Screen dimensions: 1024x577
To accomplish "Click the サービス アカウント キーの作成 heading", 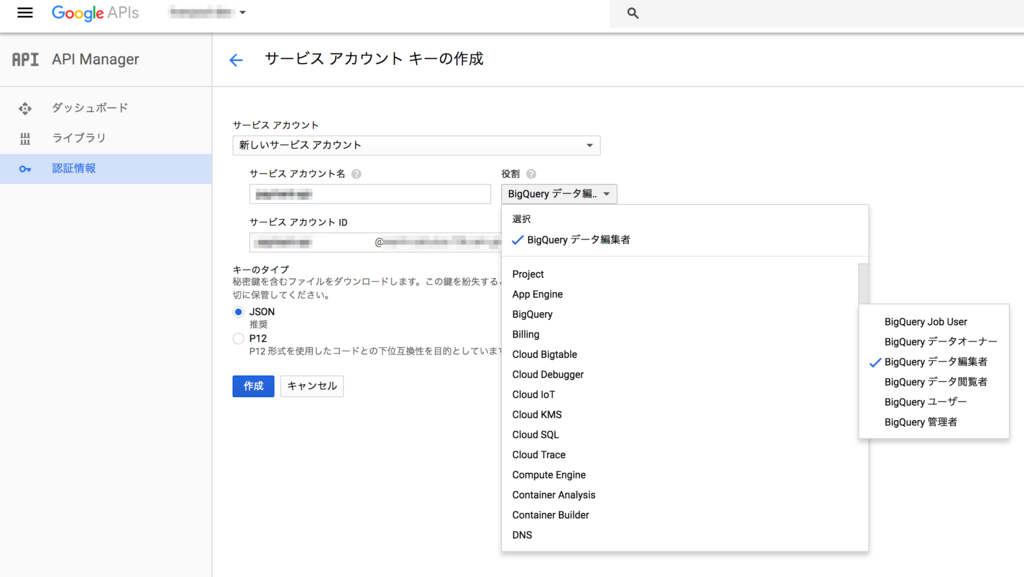I will point(374,59).
